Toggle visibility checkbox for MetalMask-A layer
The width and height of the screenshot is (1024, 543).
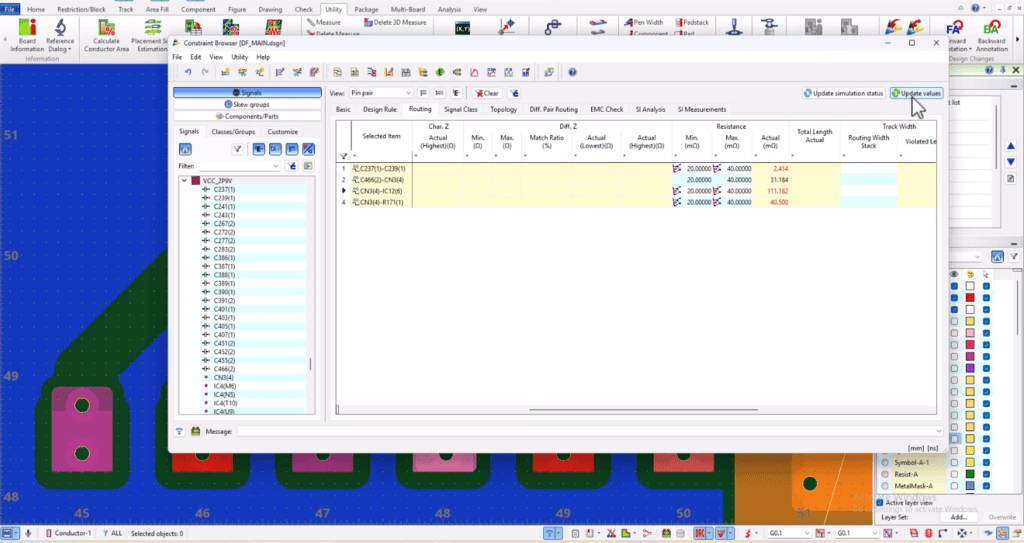pyautogui.click(x=954, y=486)
